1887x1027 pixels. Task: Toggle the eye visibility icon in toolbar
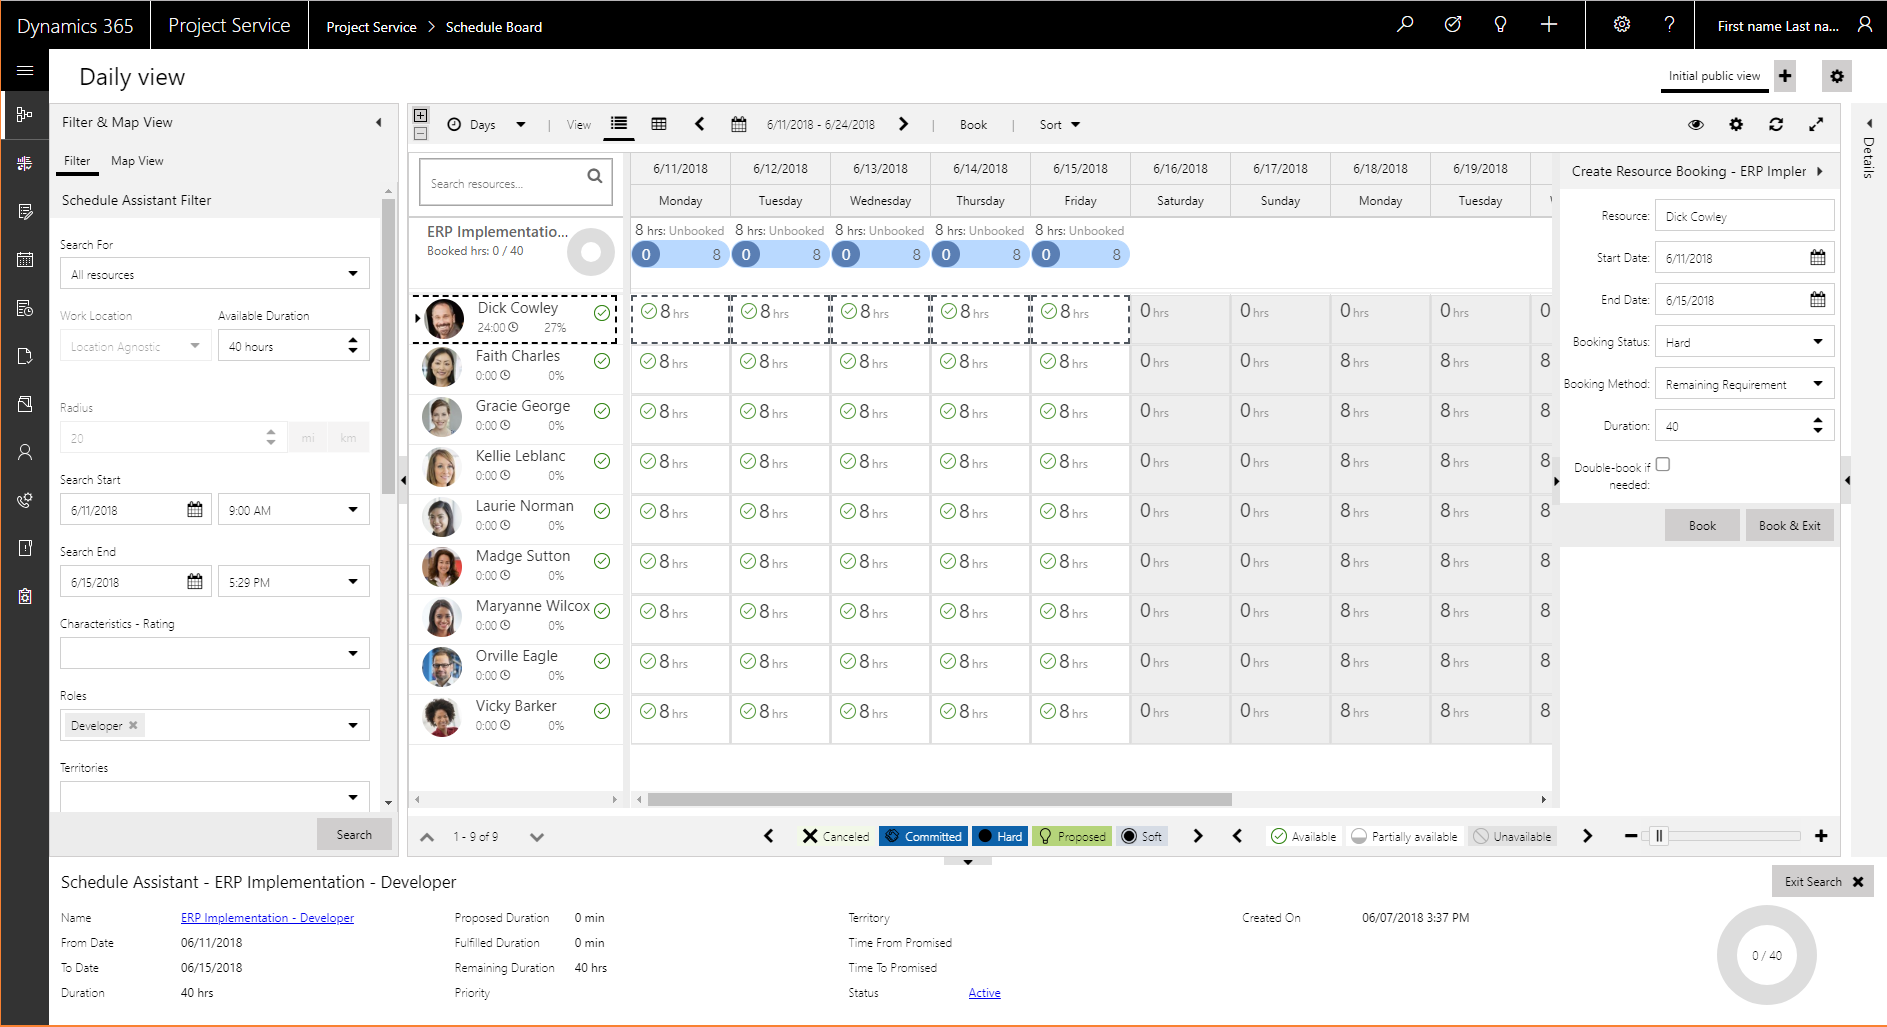pyautogui.click(x=1696, y=124)
